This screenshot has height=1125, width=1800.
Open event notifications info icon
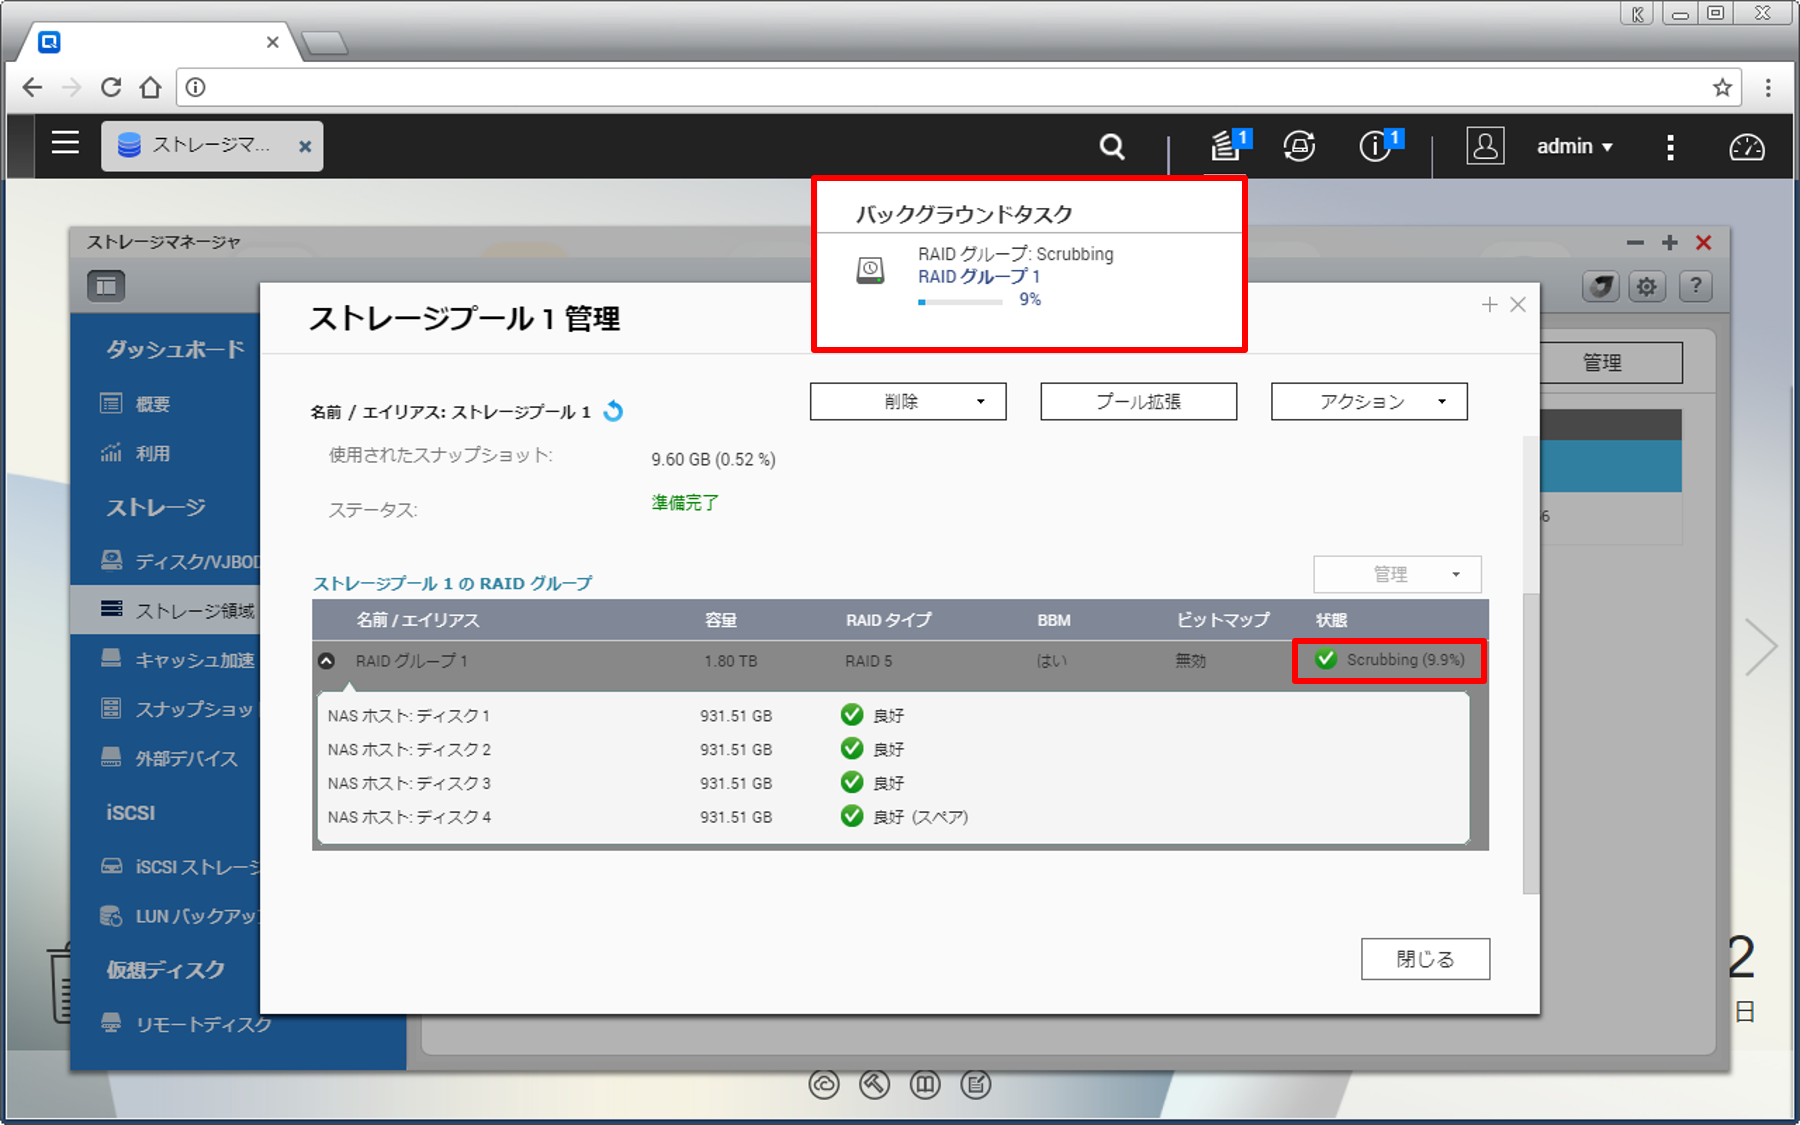point(1376,147)
